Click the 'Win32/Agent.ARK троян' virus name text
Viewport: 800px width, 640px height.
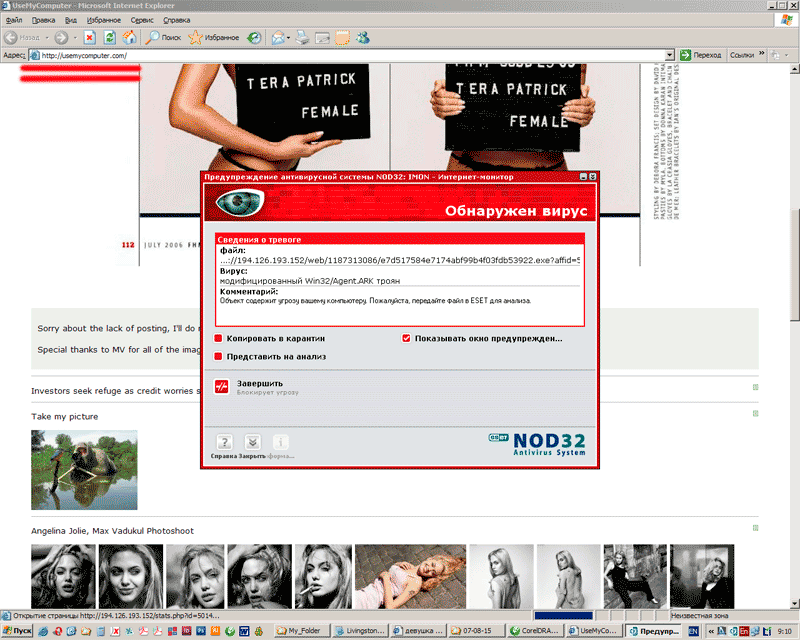352,281
